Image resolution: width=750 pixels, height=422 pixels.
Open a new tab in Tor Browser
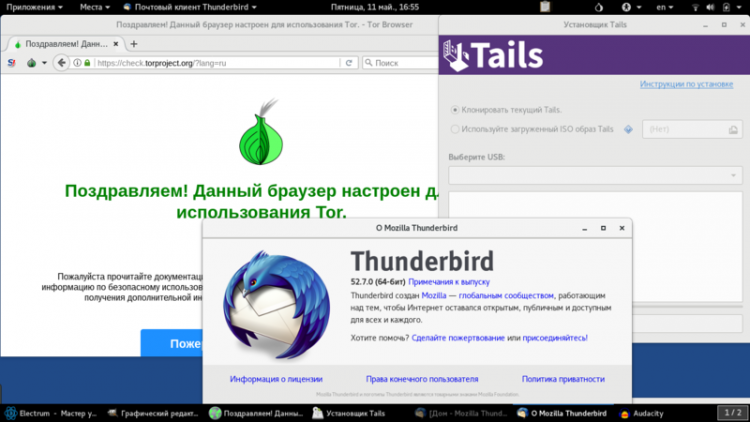point(134,44)
